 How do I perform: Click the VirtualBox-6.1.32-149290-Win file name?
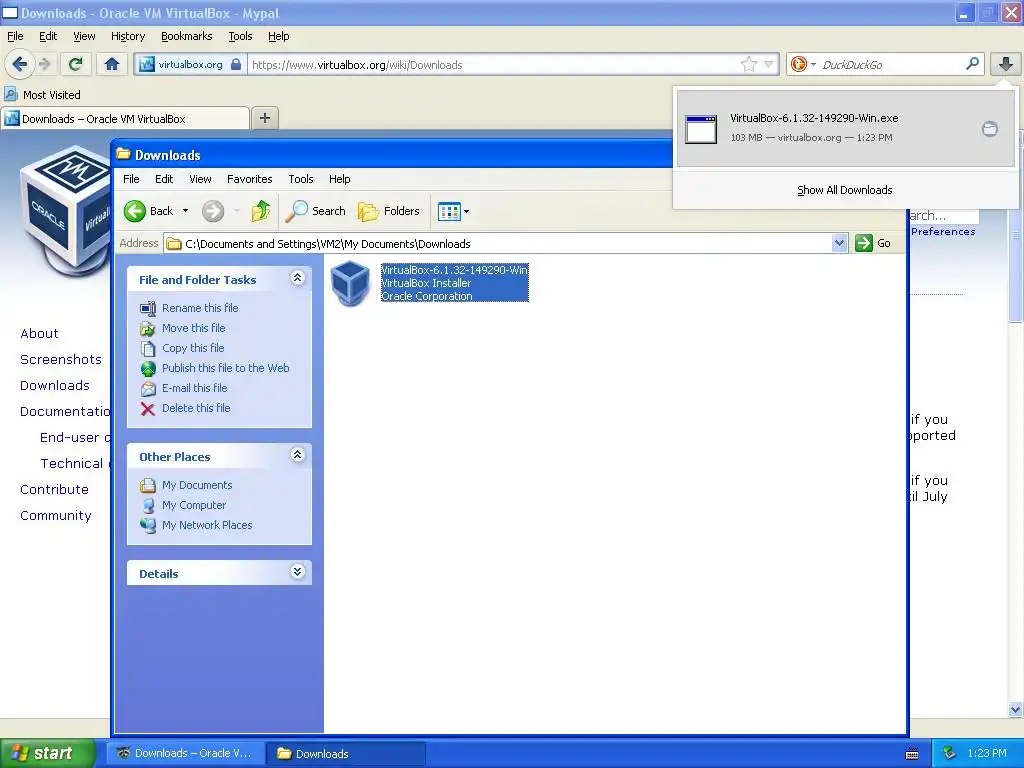[454, 270]
